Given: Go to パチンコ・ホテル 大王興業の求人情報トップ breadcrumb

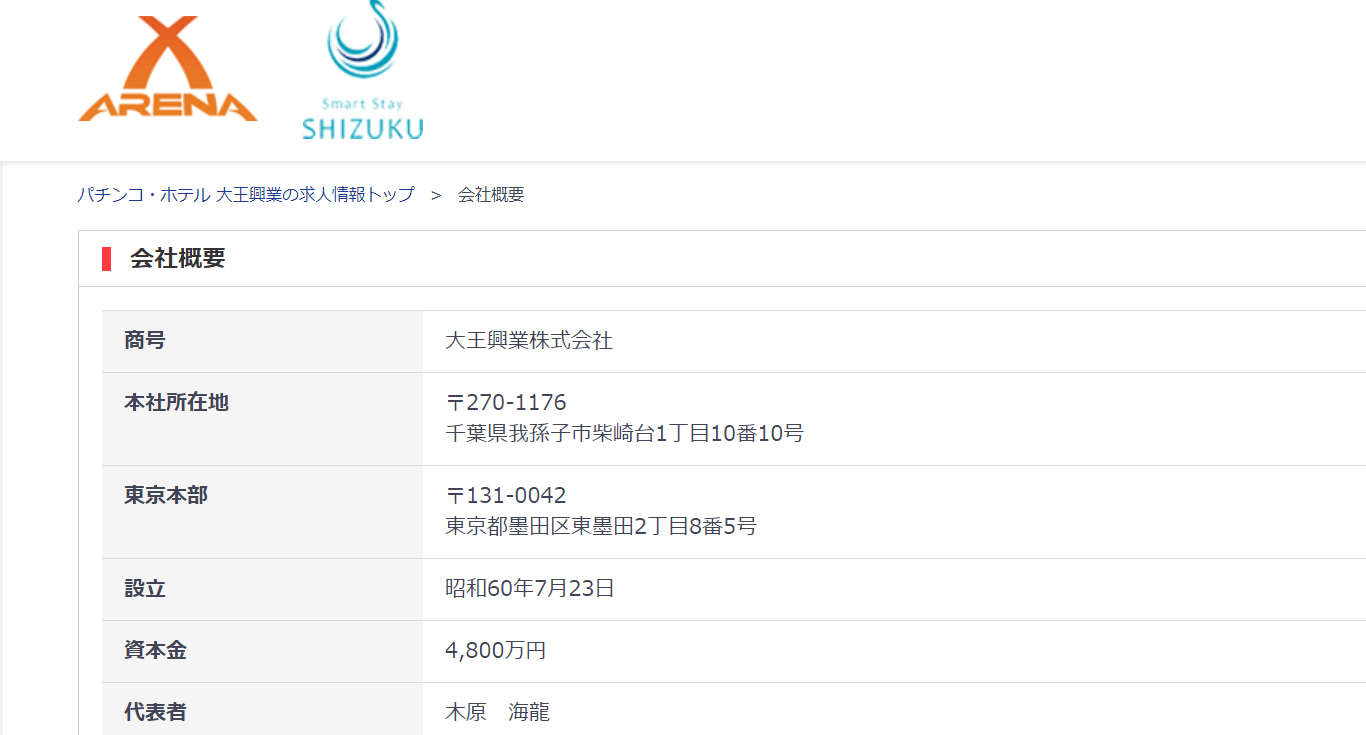Looking at the screenshot, I should (x=246, y=195).
